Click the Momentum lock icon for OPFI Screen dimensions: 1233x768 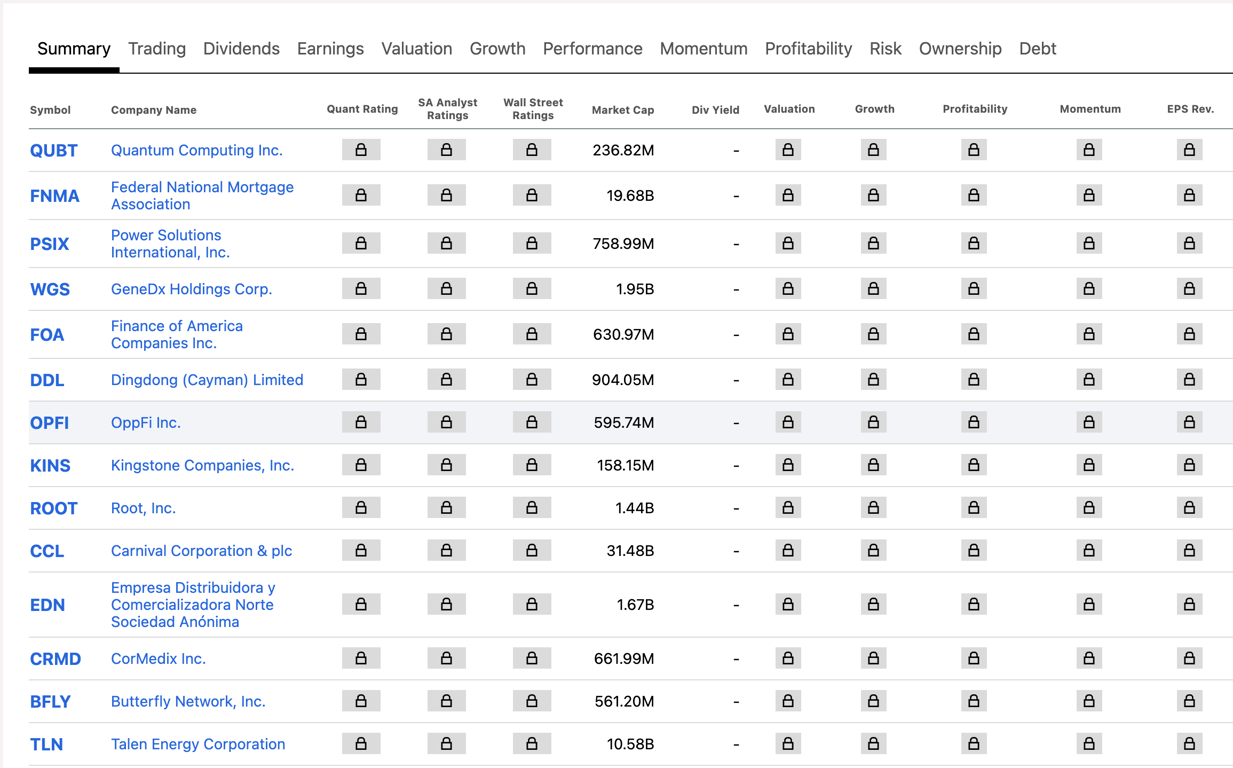click(1089, 422)
